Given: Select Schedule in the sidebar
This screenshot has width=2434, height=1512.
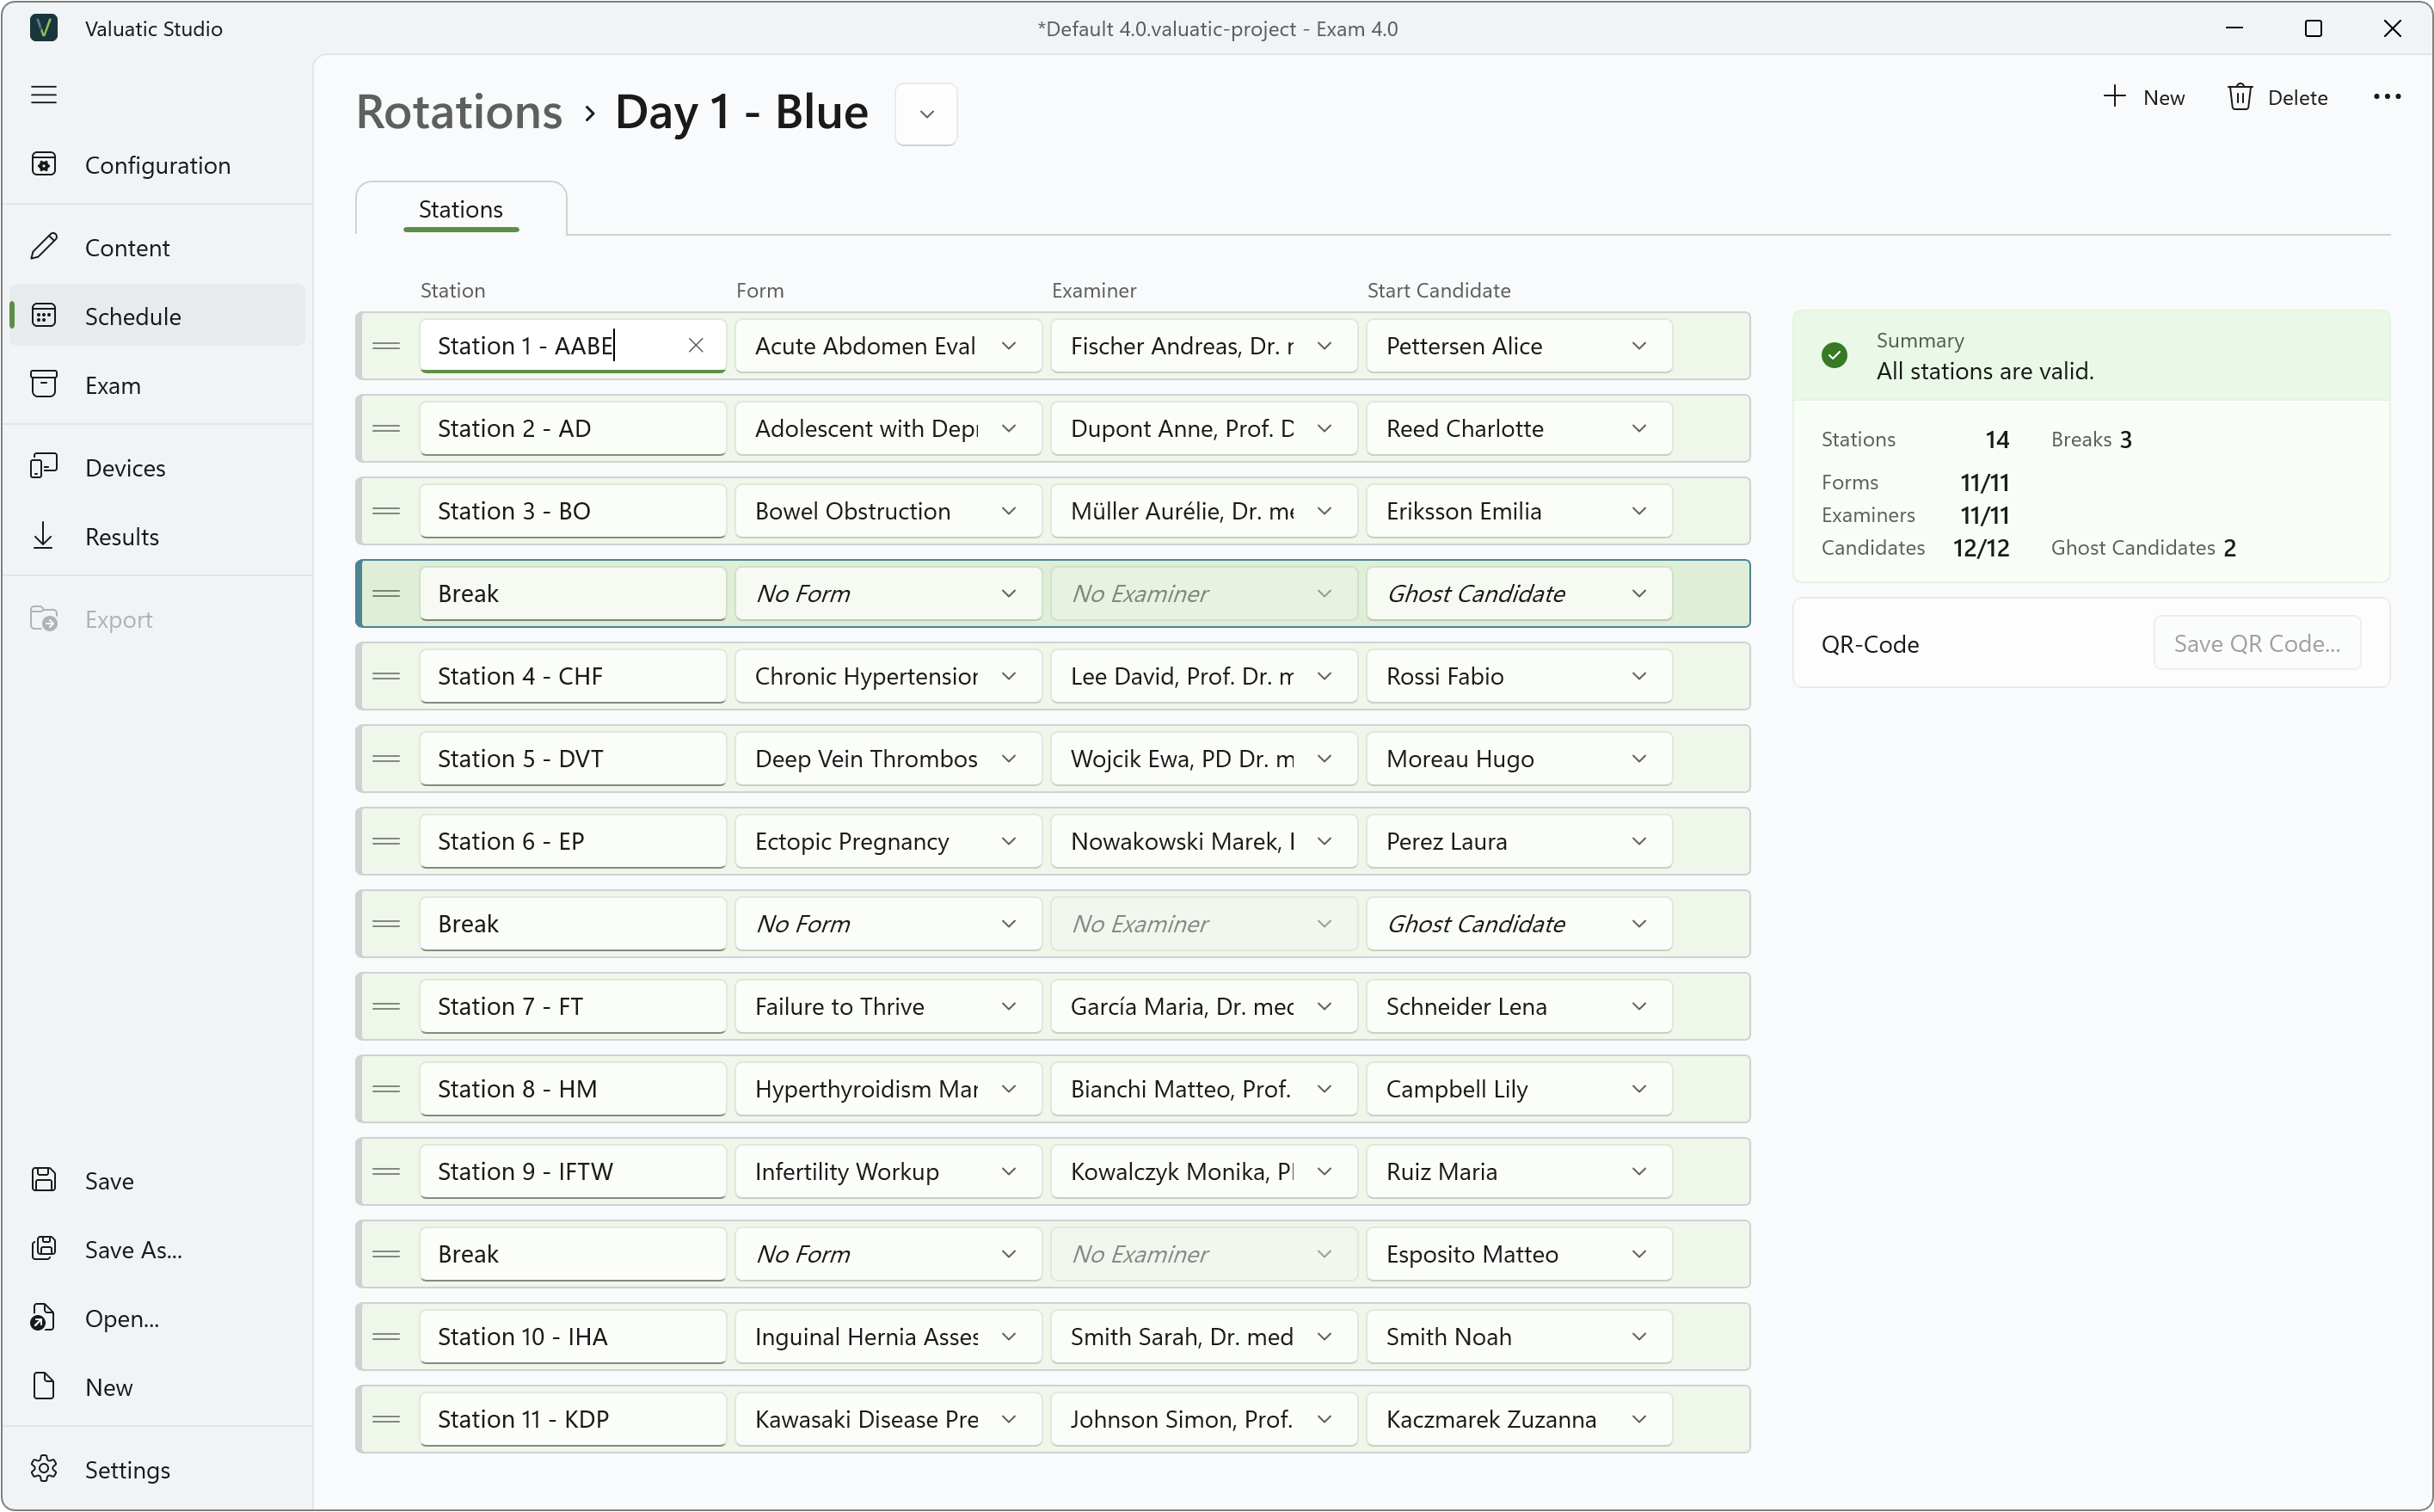Looking at the screenshot, I should point(157,316).
